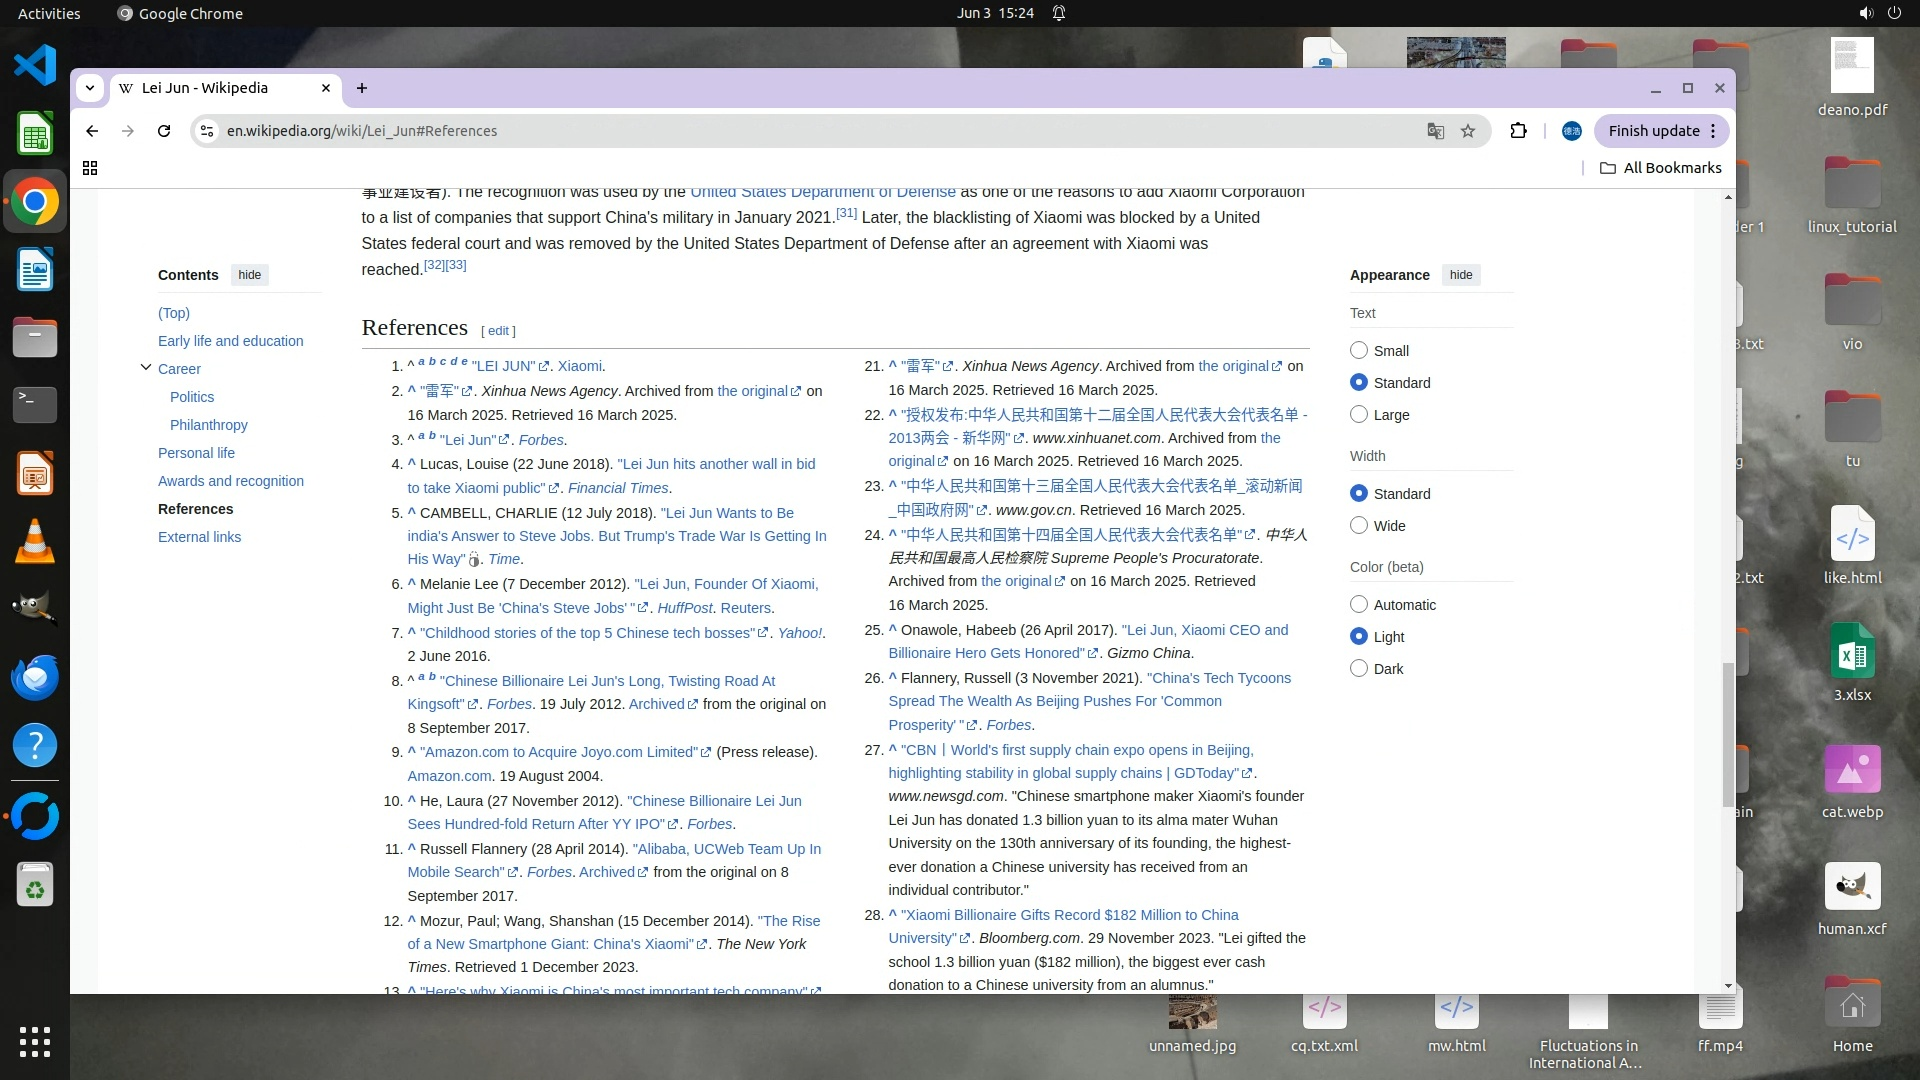View site information icon in the address bar
The height and width of the screenshot is (1080, 1920).
pos(207,131)
